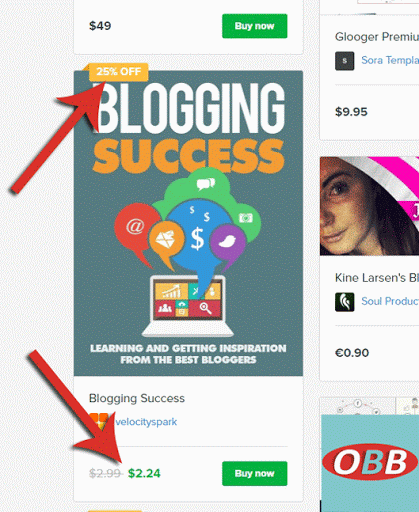Click Buy now on the $49 product
The width and height of the screenshot is (419, 512).
click(x=254, y=26)
